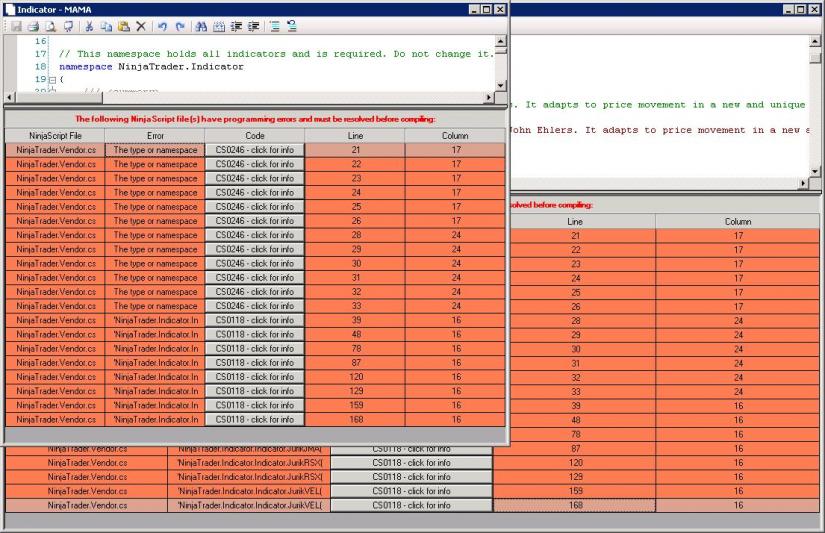Maximize the Indicator - MAMA window
Screen dimensions: 825x533
tap(486, 9)
